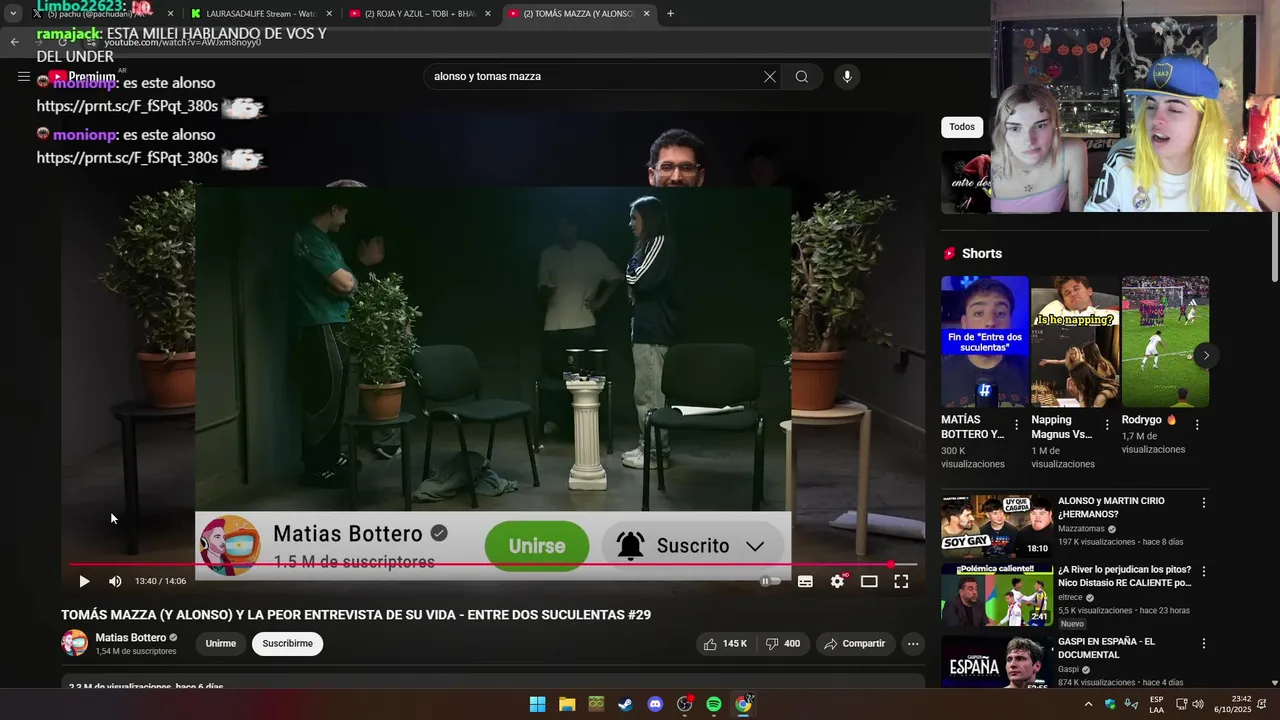Open the volume speaker tray icon

1198,704
